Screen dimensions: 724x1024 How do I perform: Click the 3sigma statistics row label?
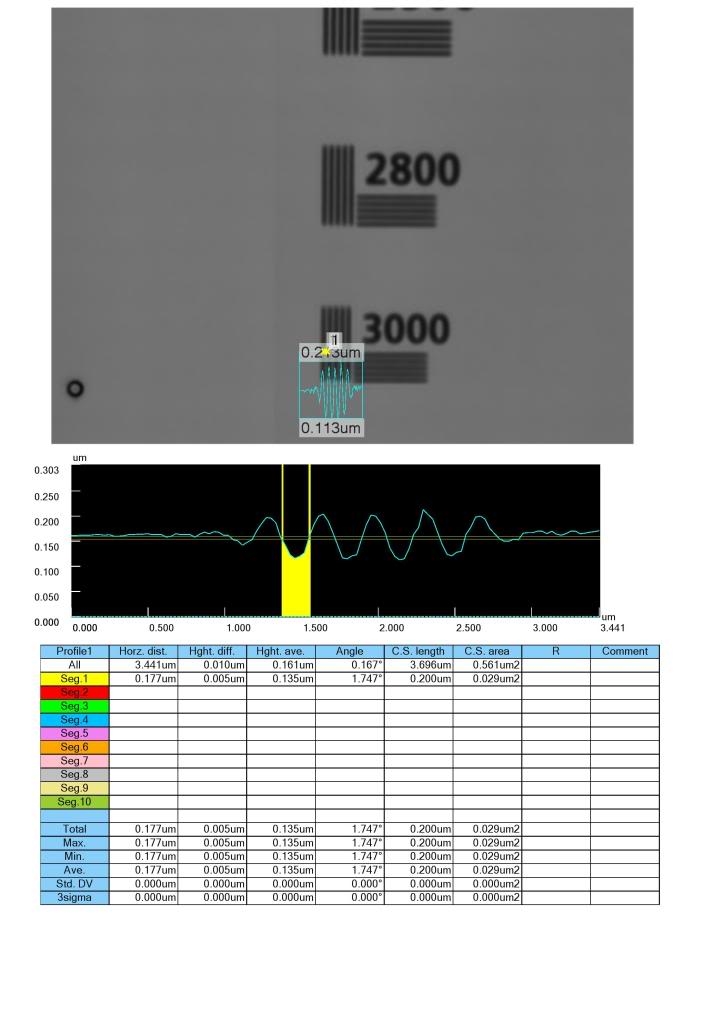pyautogui.click(x=74, y=898)
